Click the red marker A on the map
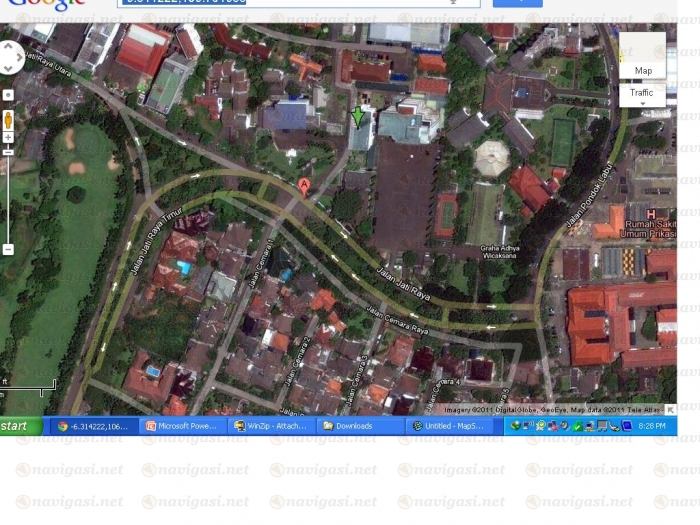 tap(304, 186)
